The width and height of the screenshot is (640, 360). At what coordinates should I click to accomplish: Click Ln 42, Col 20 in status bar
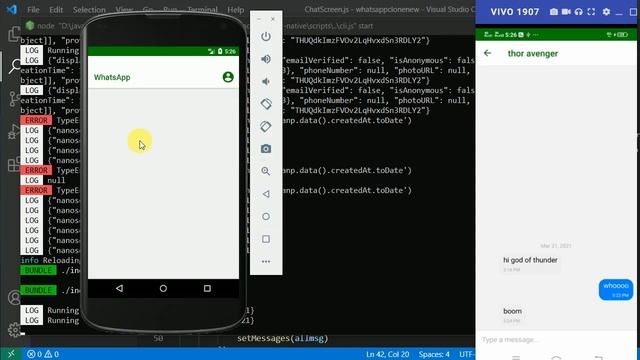point(387,354)
